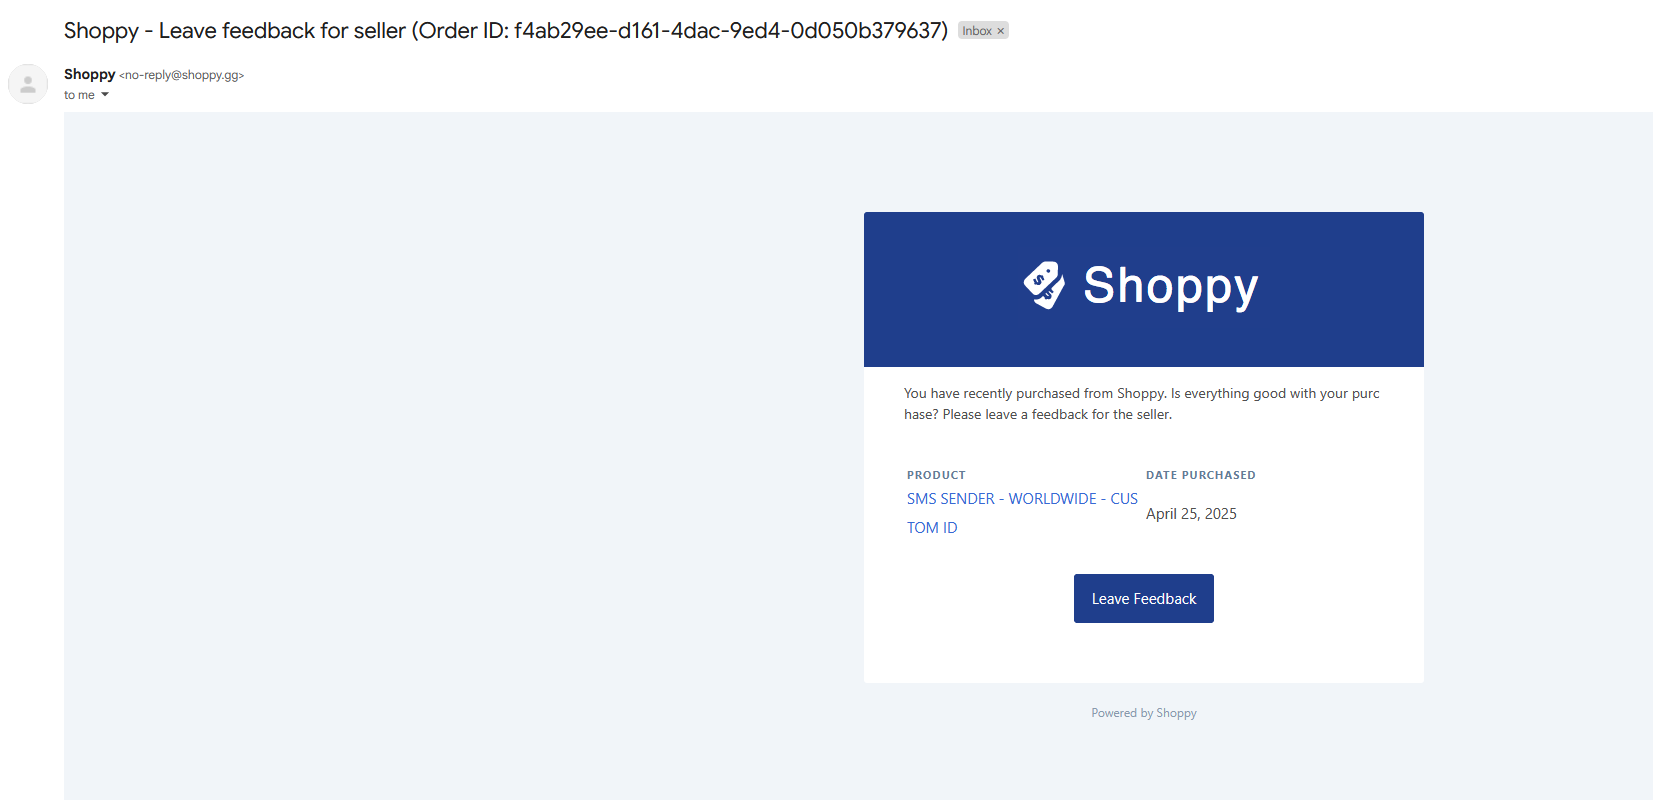
Task: Click the DATE PURCHASED column label
Action: (1200, 475)
